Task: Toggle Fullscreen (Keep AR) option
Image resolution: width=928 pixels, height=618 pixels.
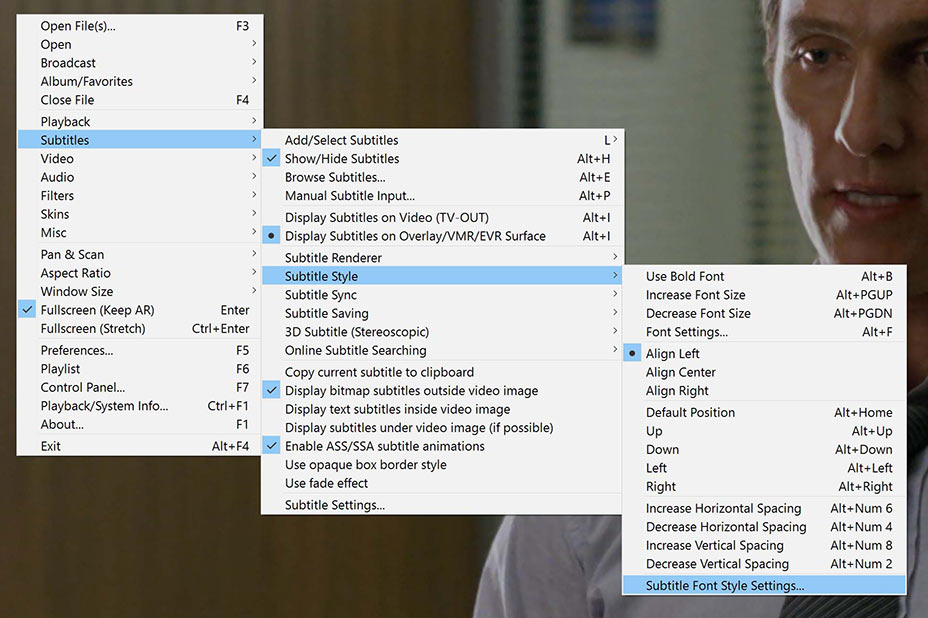Action: click(97, 310)
